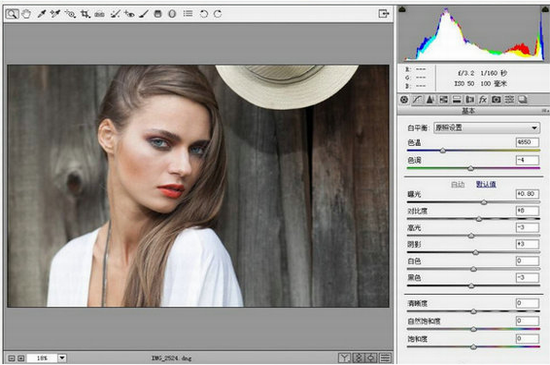Open the 基本 panel options menu

pyautogui.click(x=545, y=111)
